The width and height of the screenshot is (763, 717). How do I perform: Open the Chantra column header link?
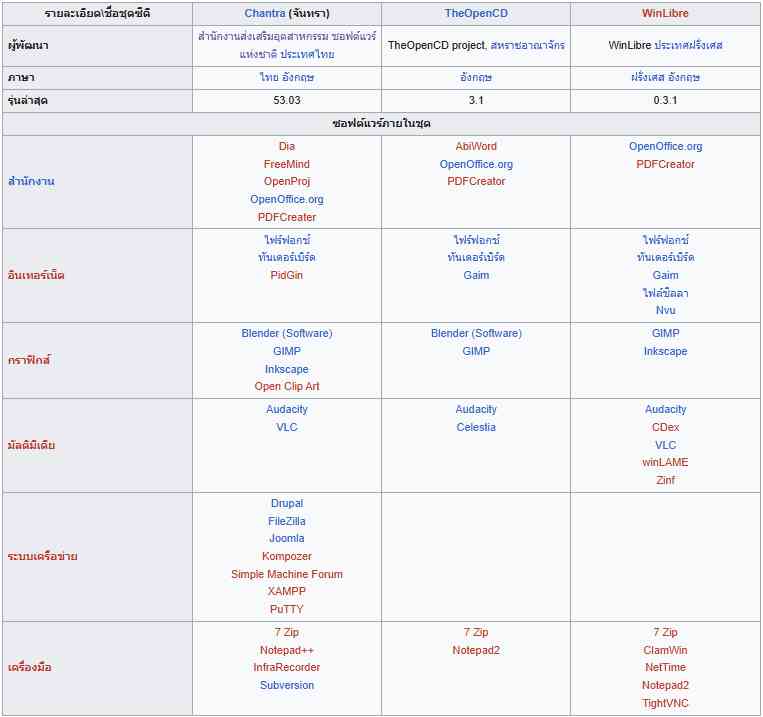click(x=265, y=14)
